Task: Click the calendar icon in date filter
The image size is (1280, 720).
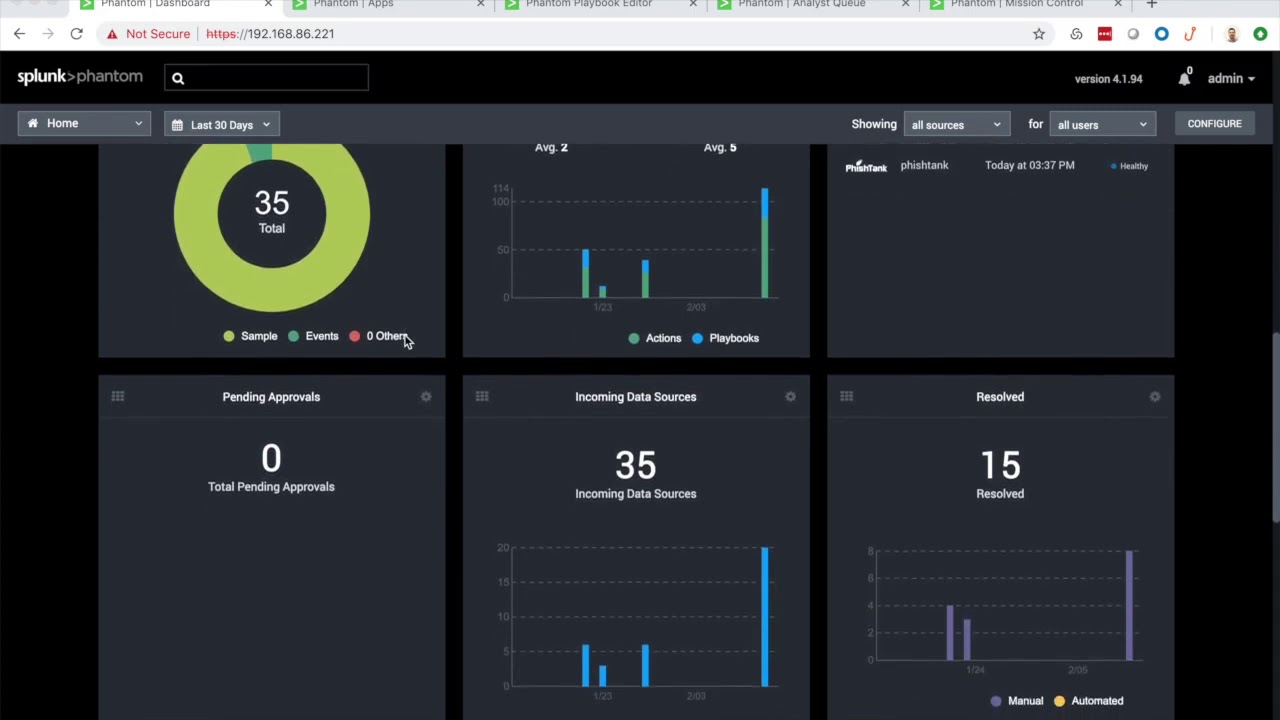Action: 177,125
